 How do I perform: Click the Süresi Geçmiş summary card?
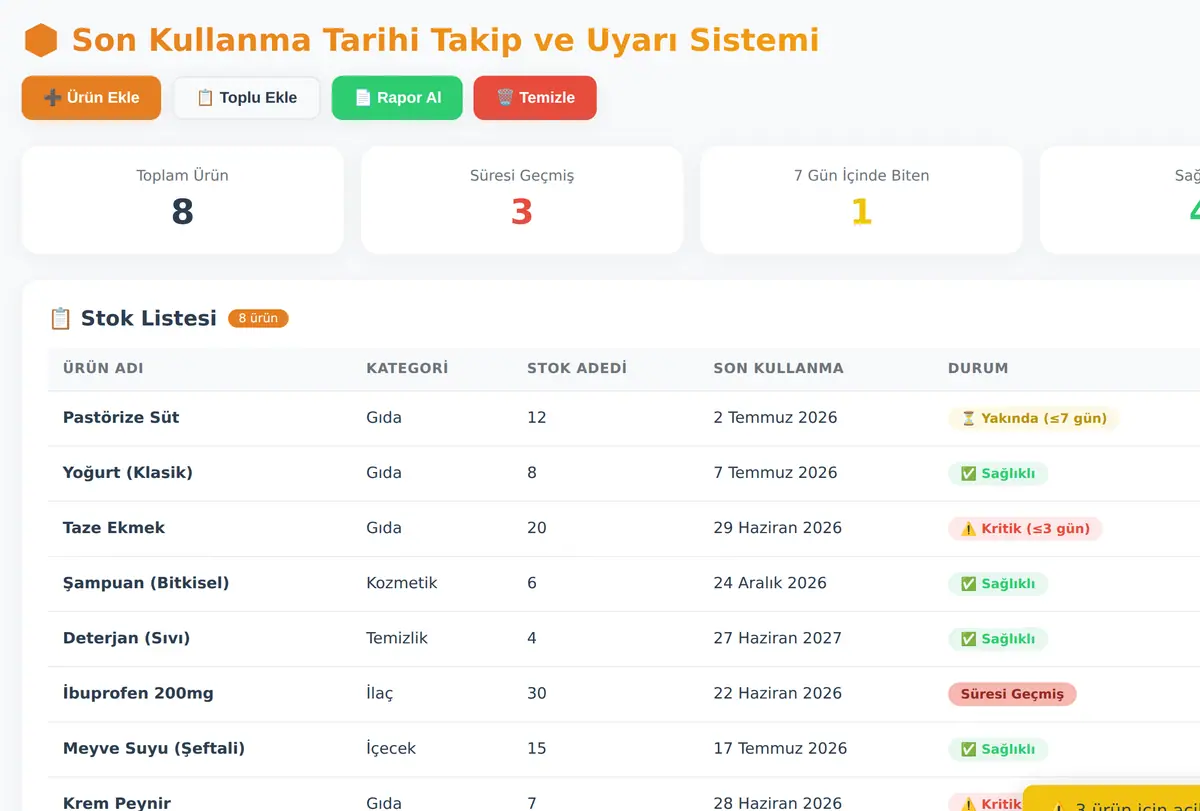522,200
